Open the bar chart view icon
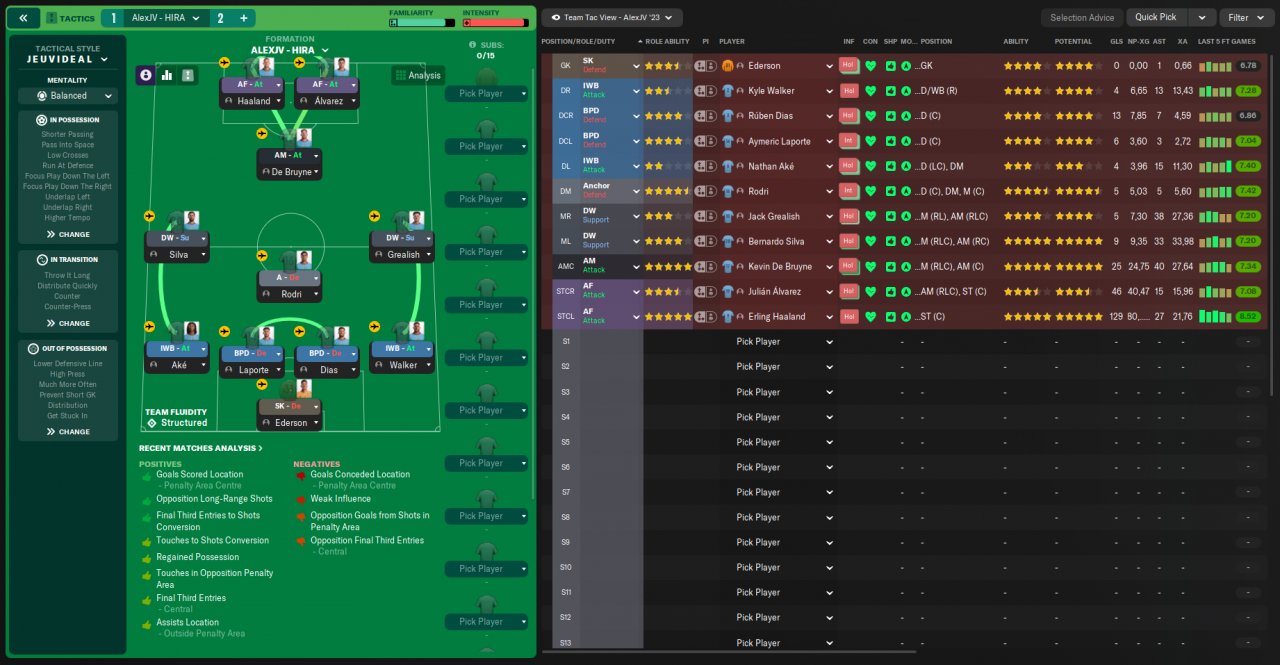1280x665 pixels. pyautogui.click(x=167, y=75)
